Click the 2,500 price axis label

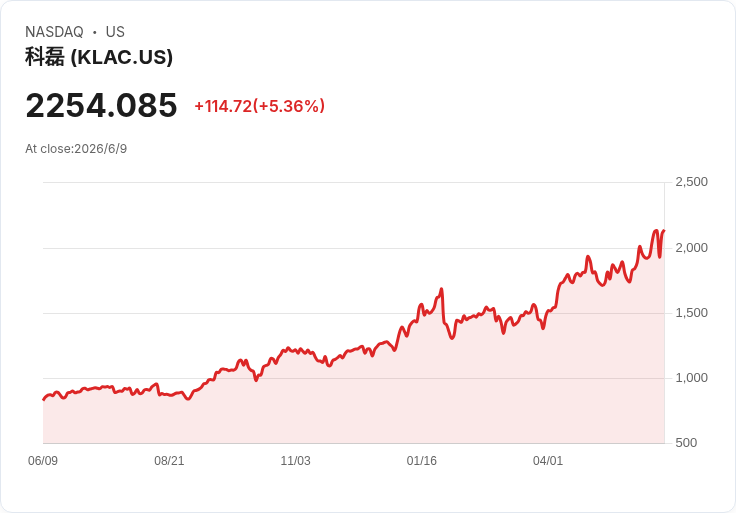click(691, 182)
